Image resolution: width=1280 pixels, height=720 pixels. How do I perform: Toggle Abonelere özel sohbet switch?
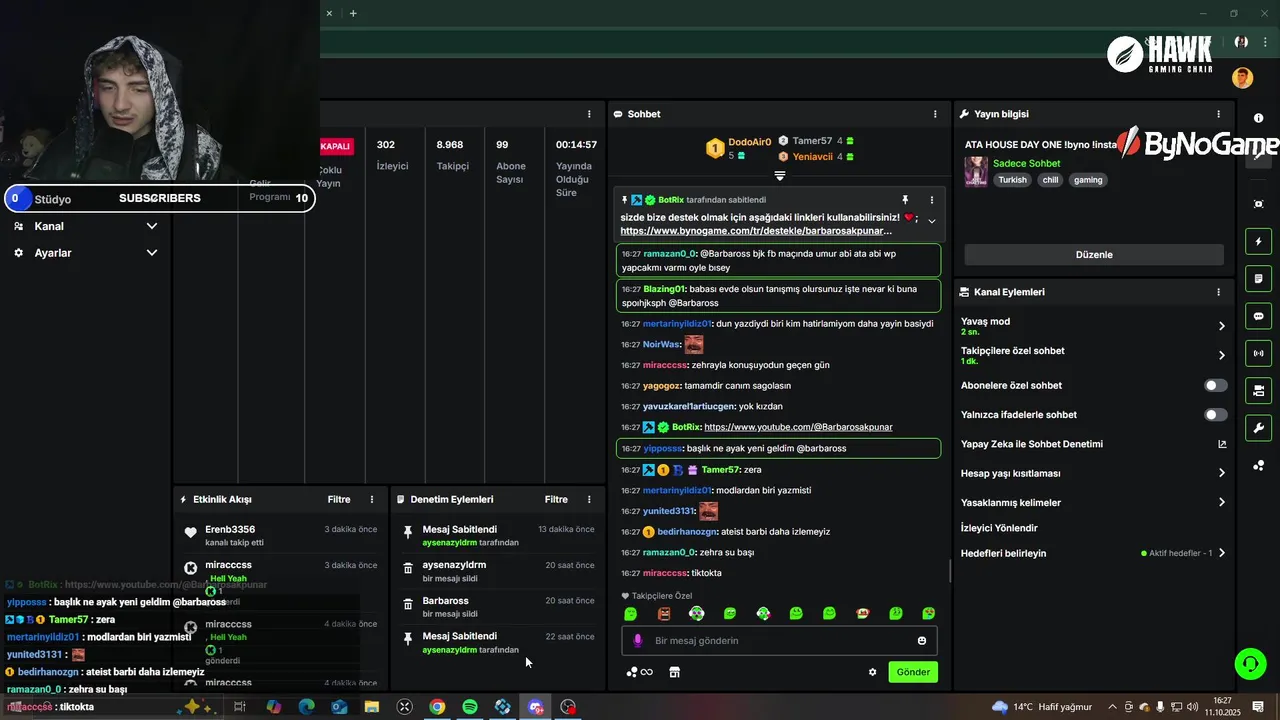coord(1215,385)
